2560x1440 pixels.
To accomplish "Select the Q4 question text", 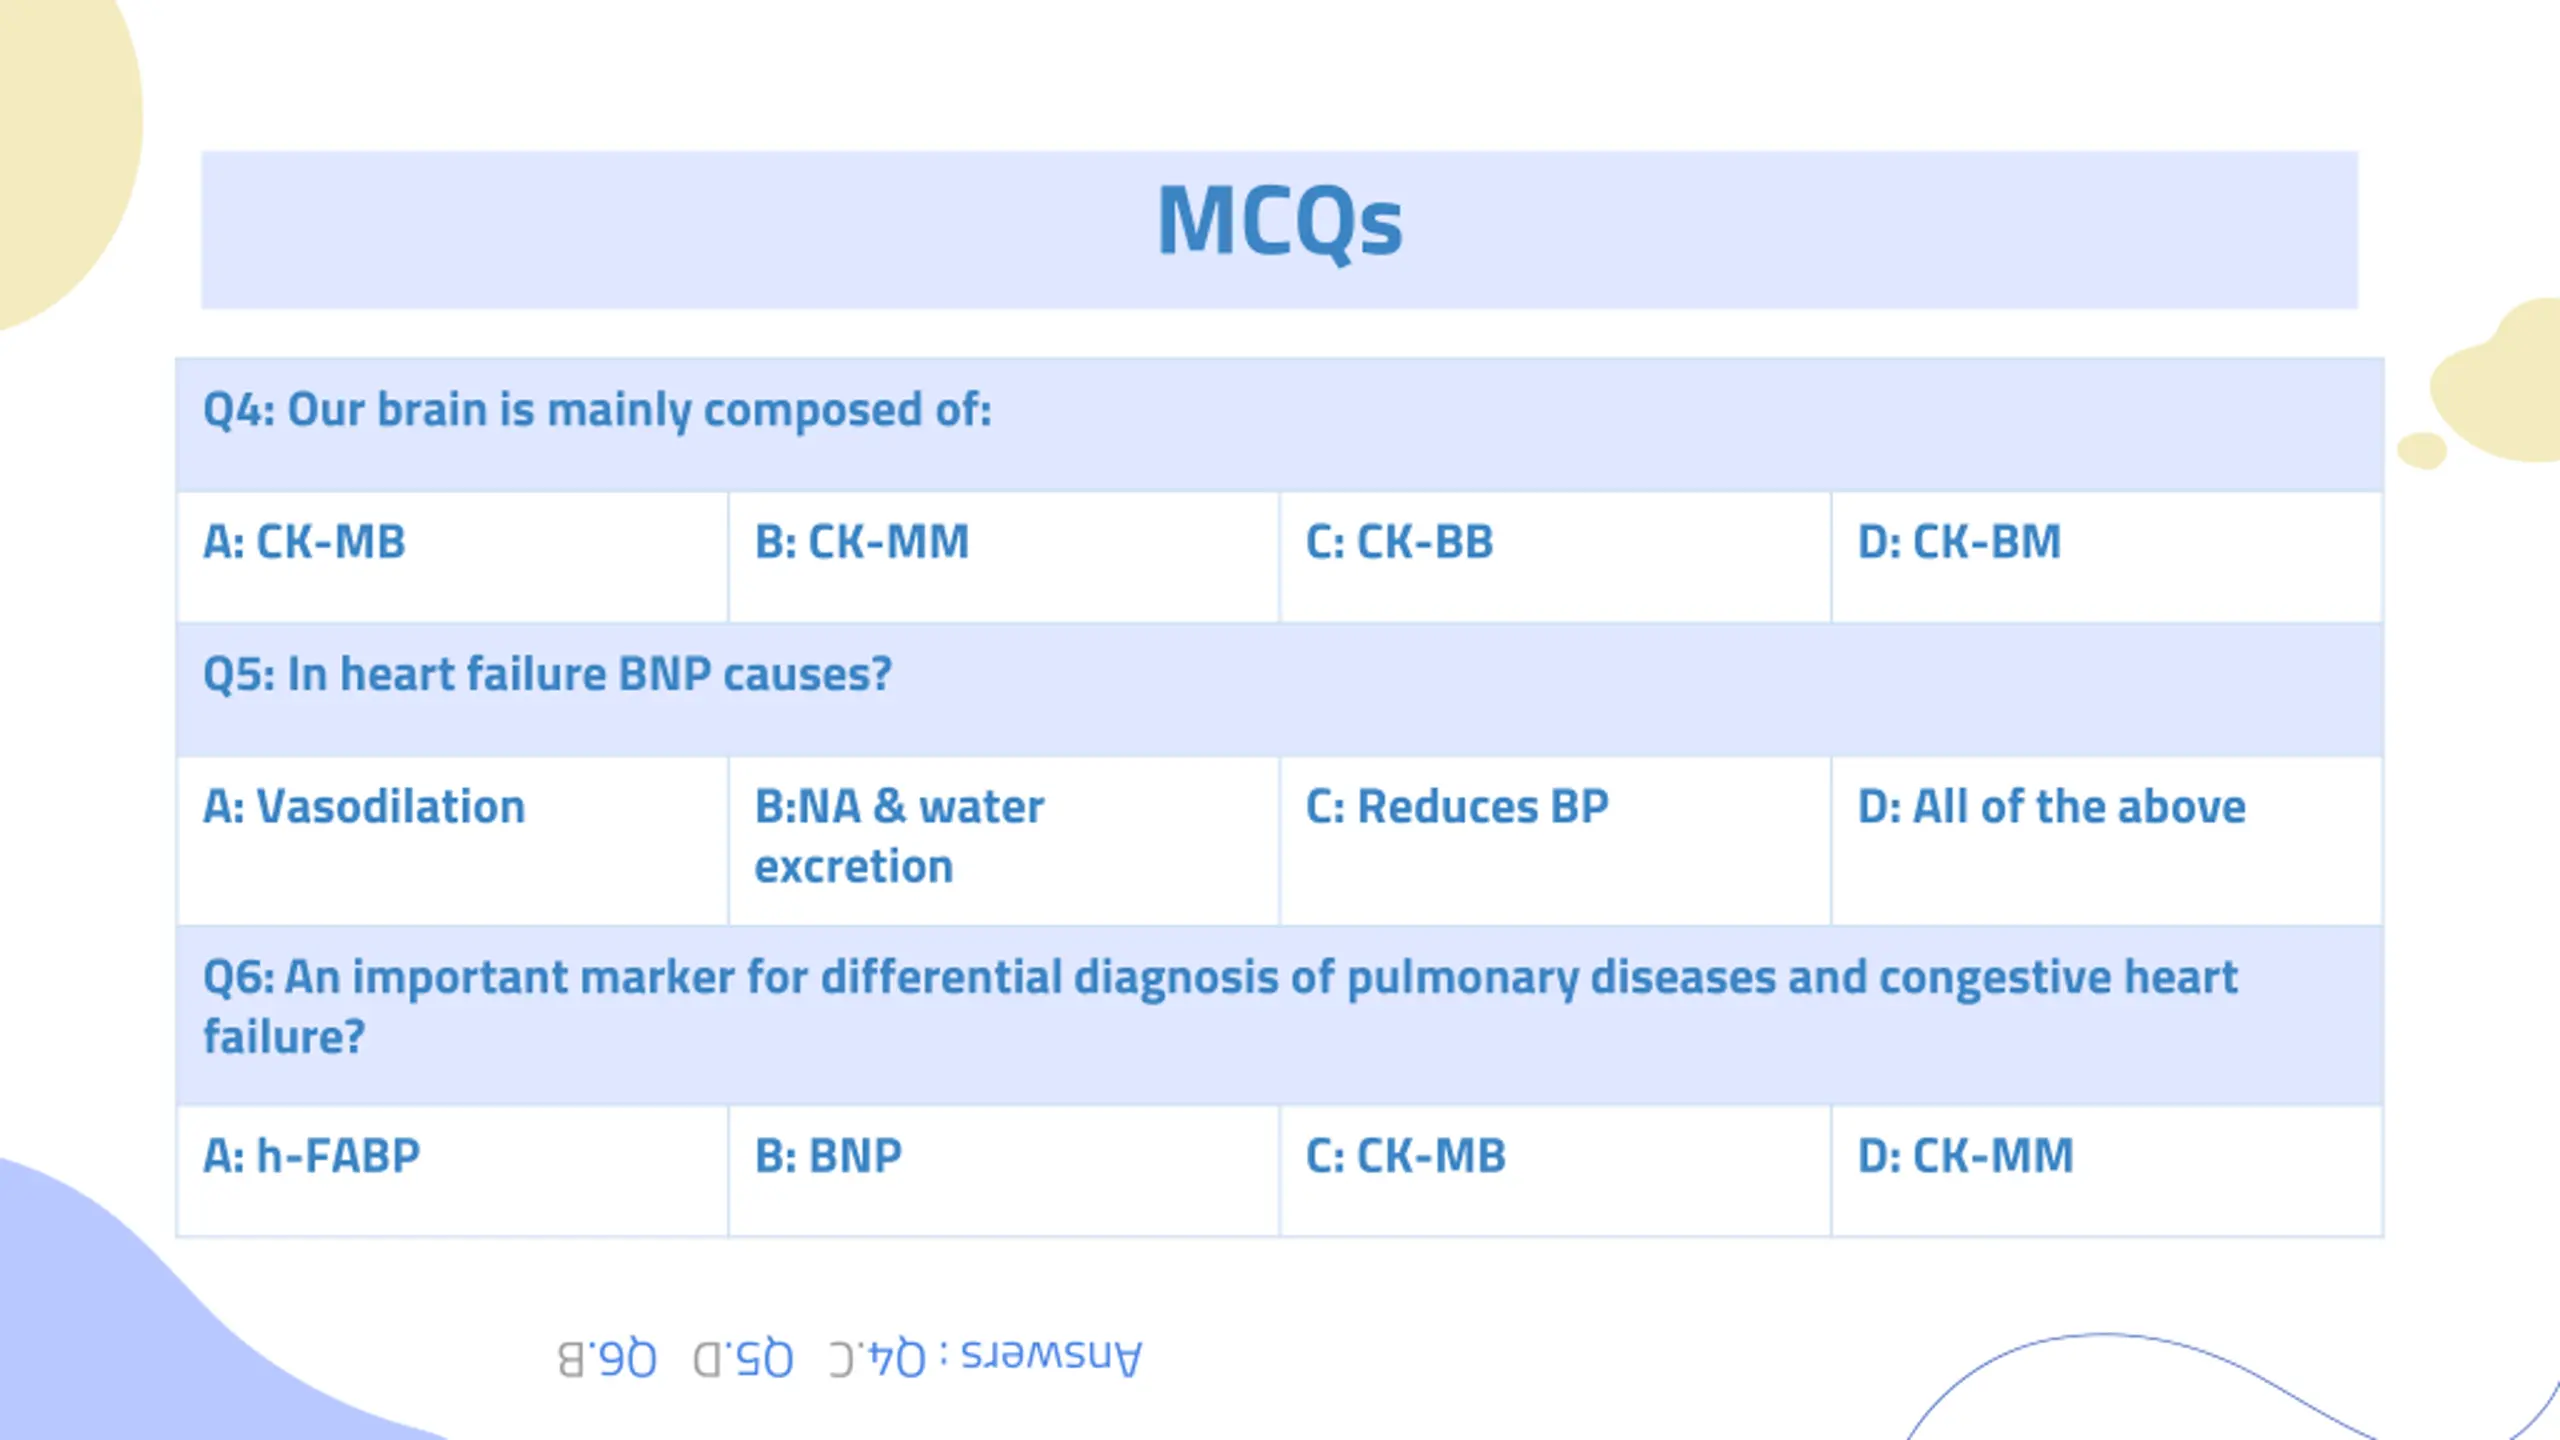I will click(597, 410).
